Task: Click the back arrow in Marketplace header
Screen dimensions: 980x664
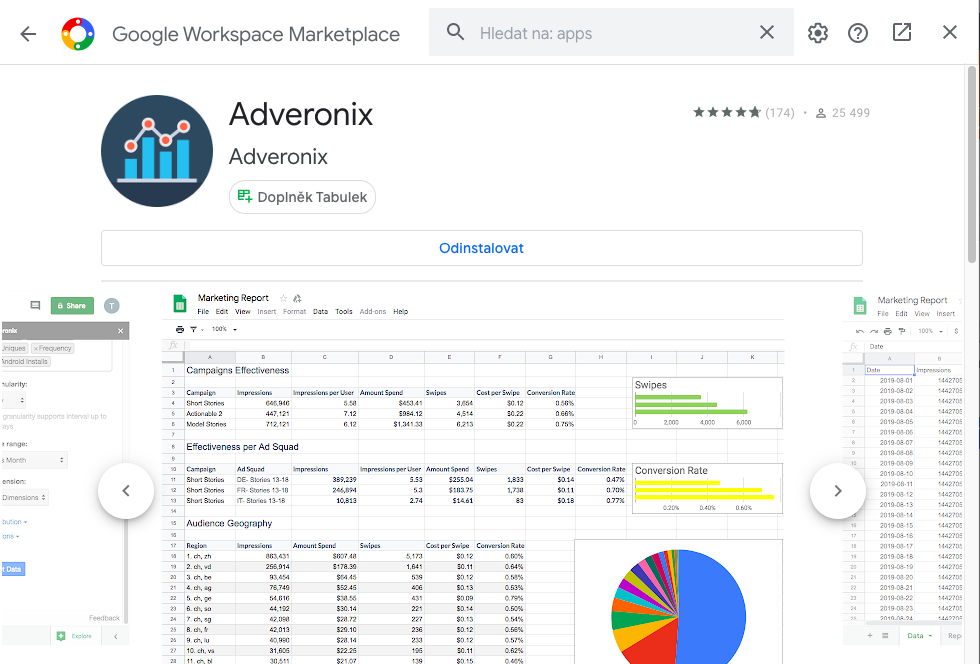Action: [28, 33]
